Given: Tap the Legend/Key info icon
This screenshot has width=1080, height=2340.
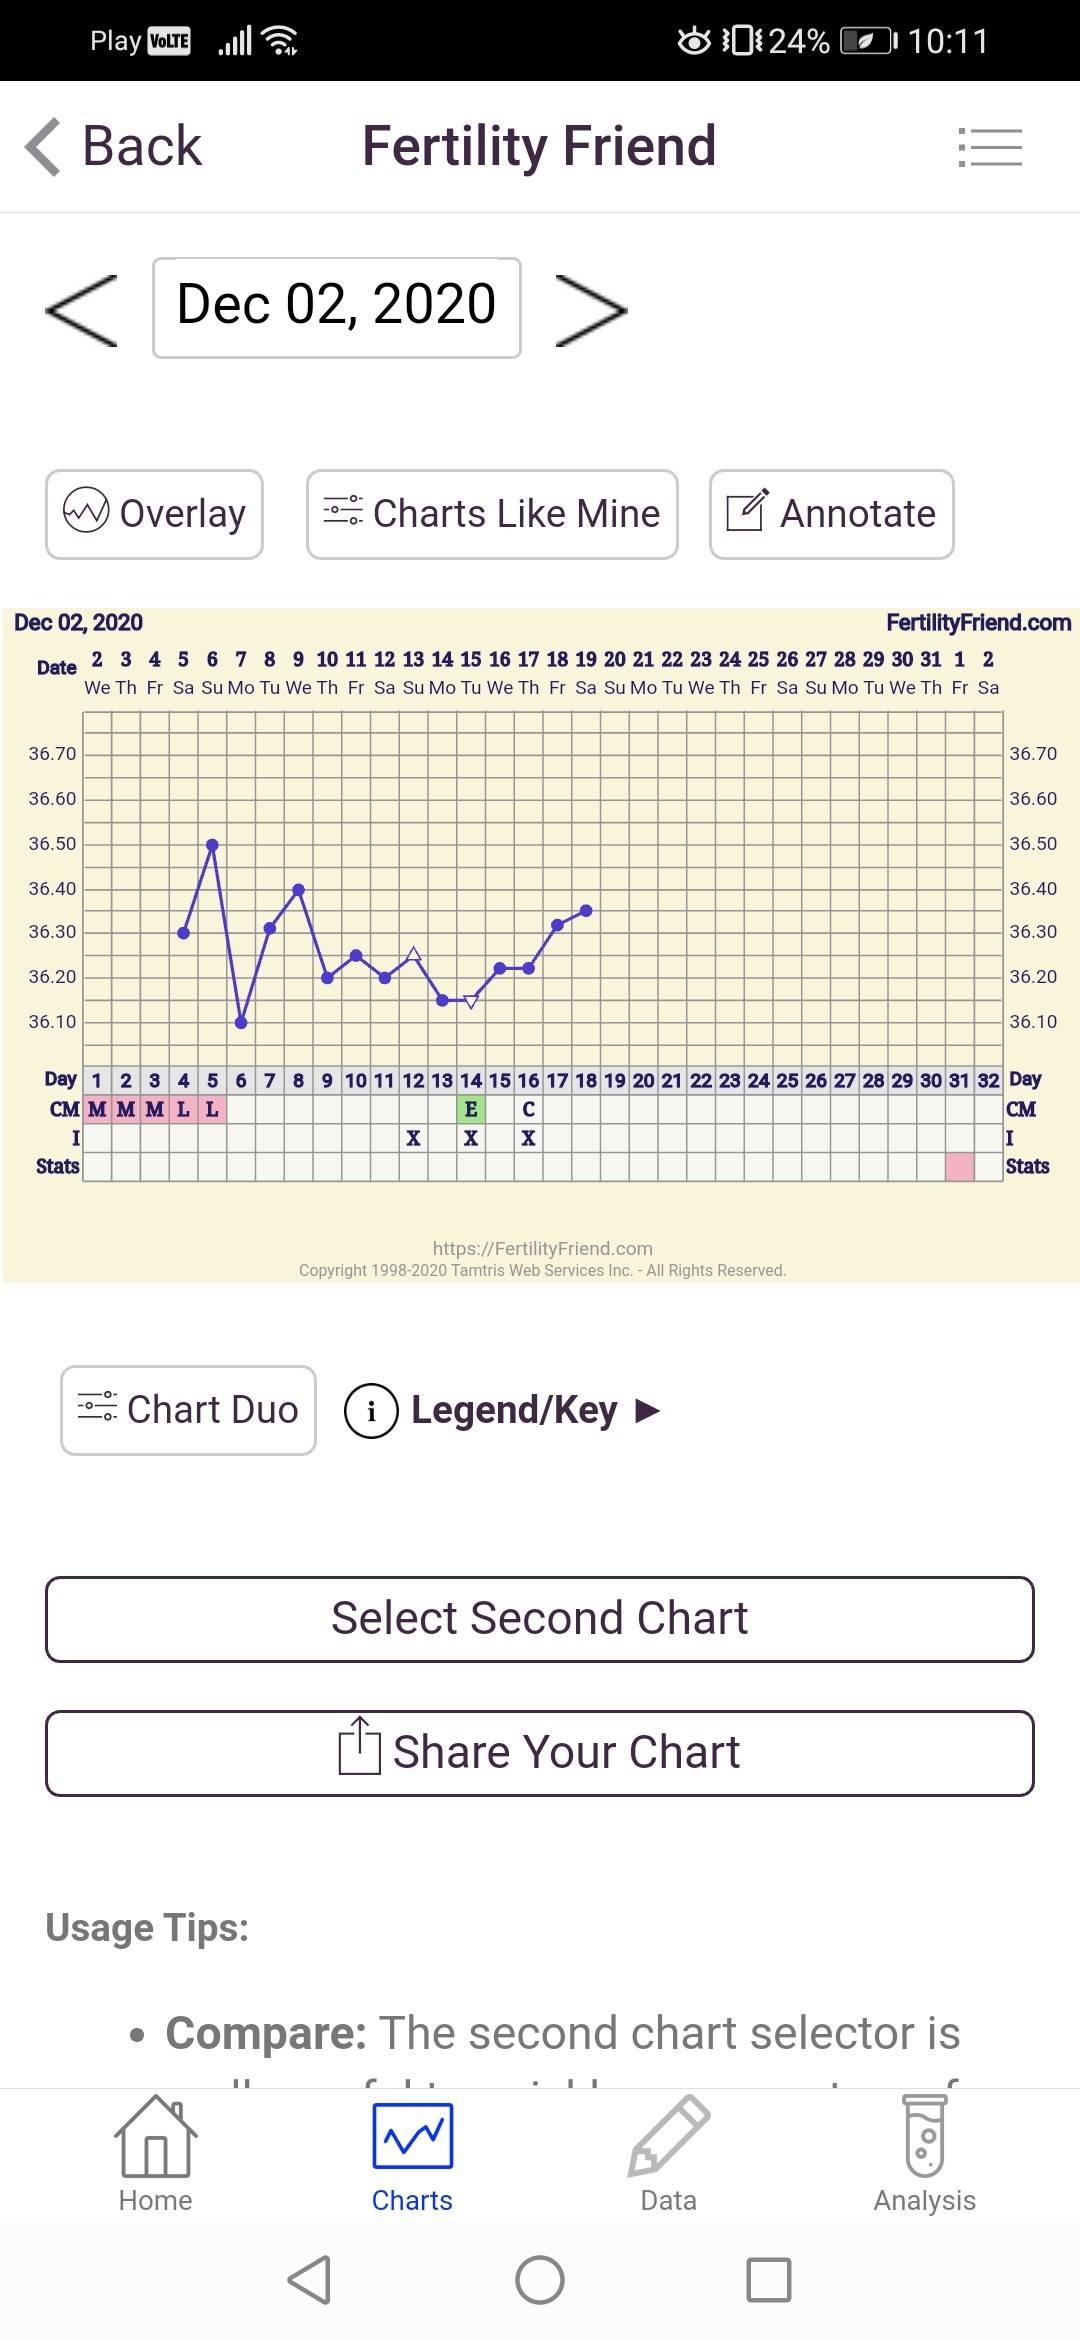Looking at the screenshot, I should click(x=371, y=1411).
